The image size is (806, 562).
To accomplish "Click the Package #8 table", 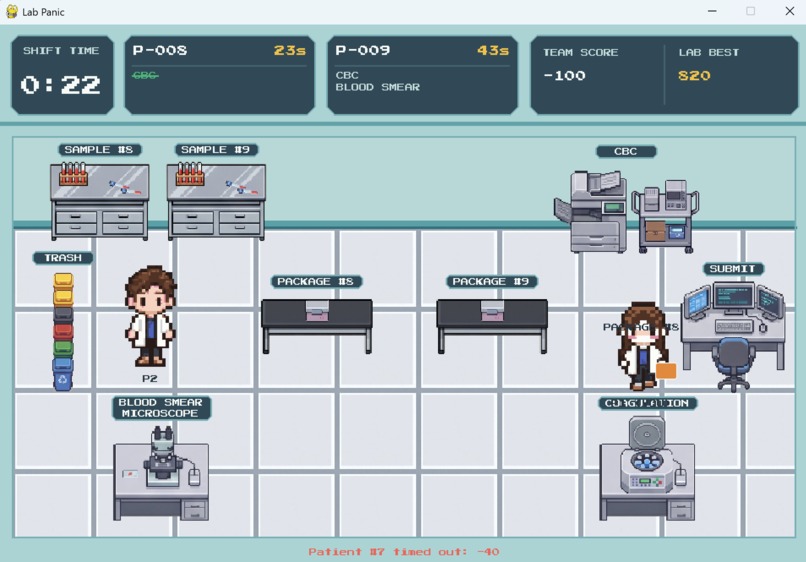I will (x=317, y=326).
